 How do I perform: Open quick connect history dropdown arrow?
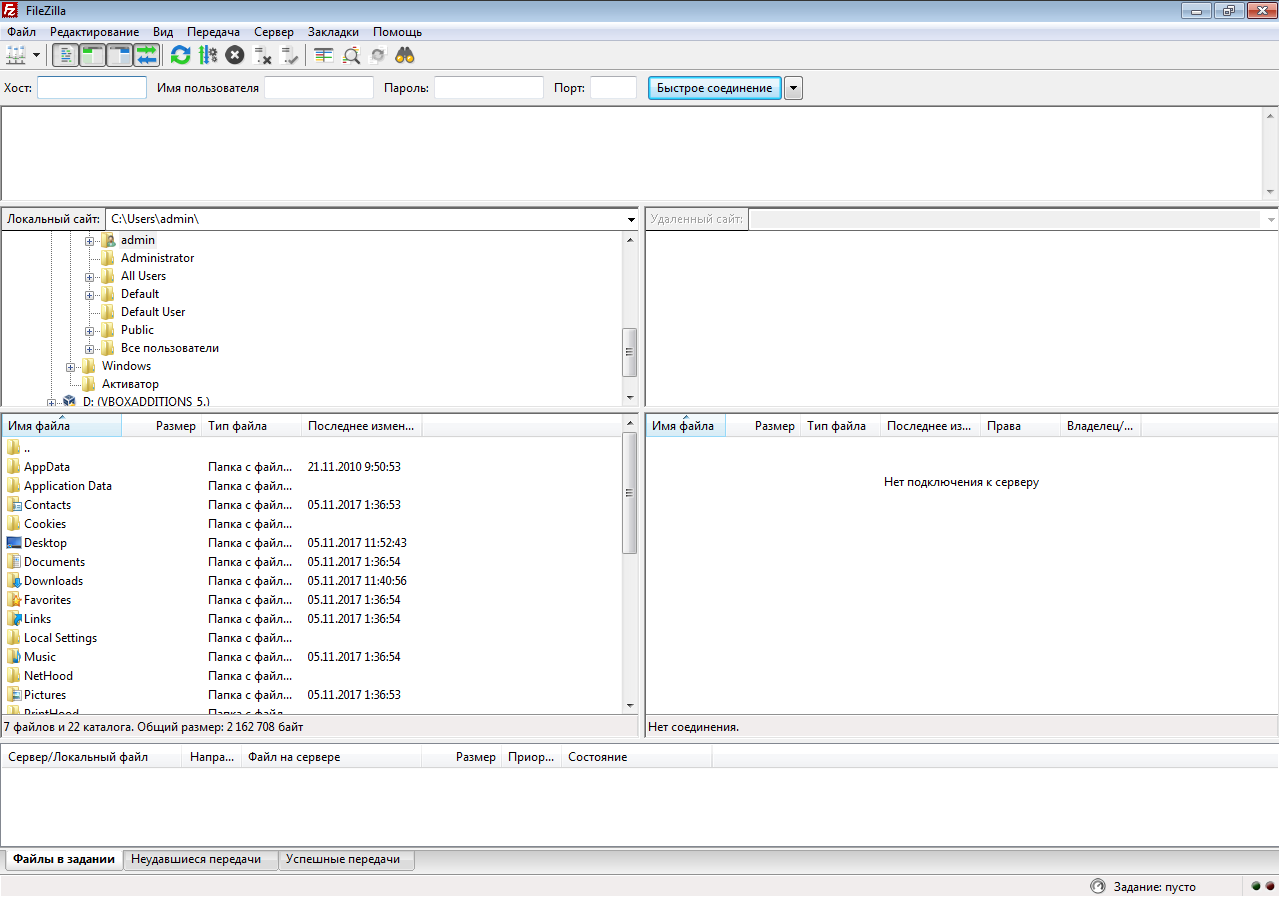(793, 88)
